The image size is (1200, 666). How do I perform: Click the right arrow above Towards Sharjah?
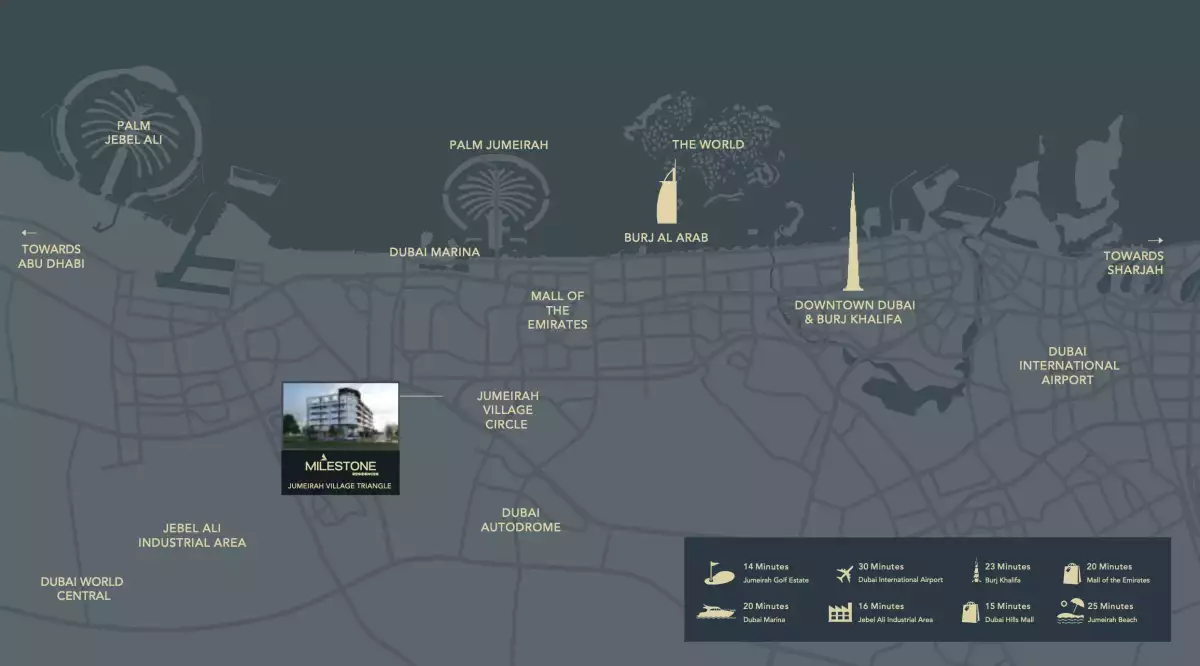coord(1155,240)
